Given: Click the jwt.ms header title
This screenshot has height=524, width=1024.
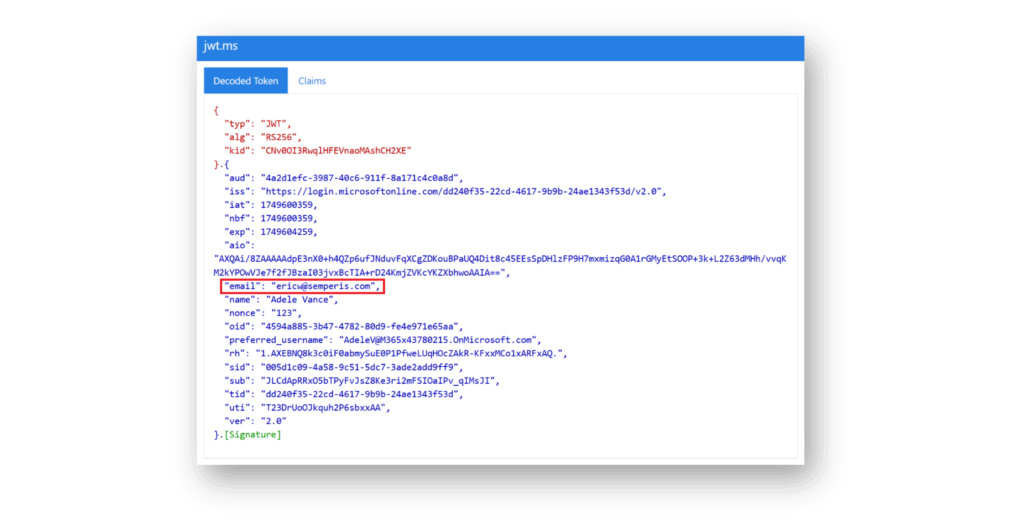Looking at the screenshot, I should click(221, 46).
